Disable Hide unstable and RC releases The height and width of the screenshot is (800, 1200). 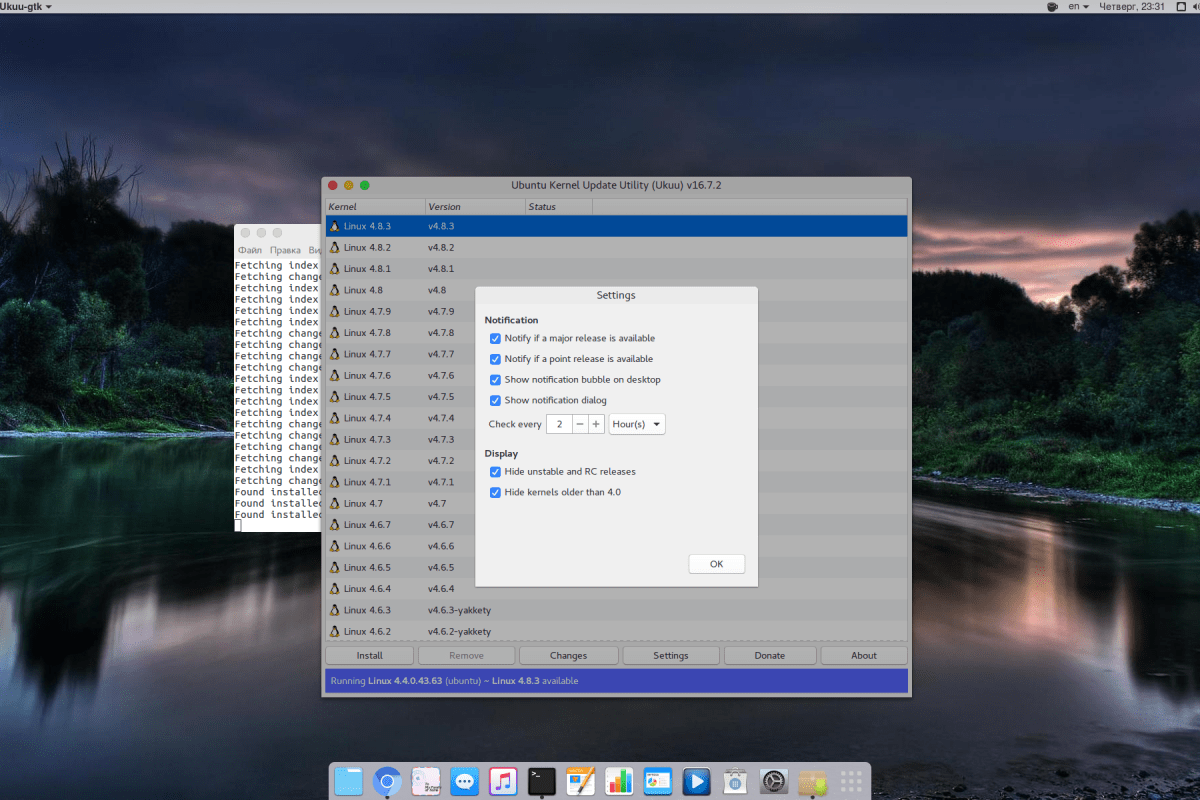pos(495,472)
